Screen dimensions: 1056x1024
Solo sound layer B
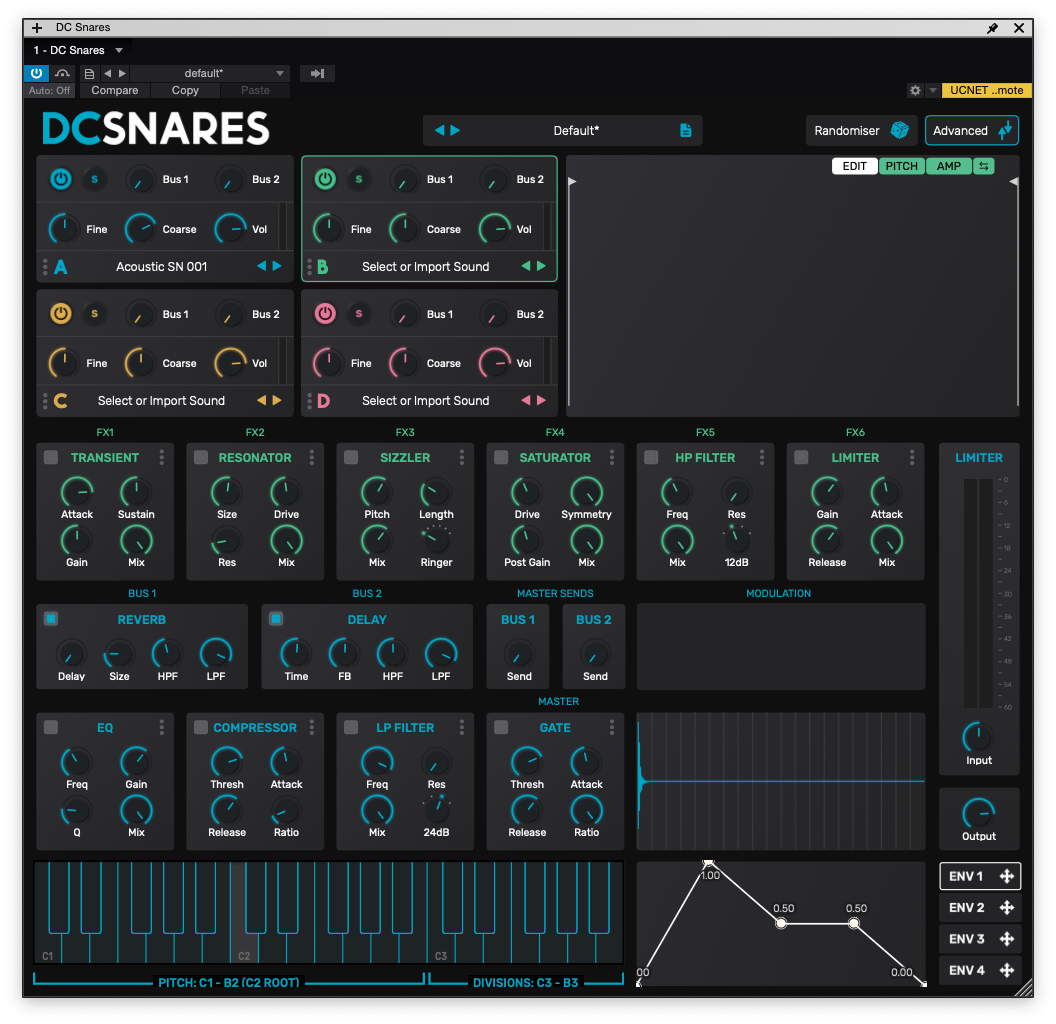click(x=359, y=179)
